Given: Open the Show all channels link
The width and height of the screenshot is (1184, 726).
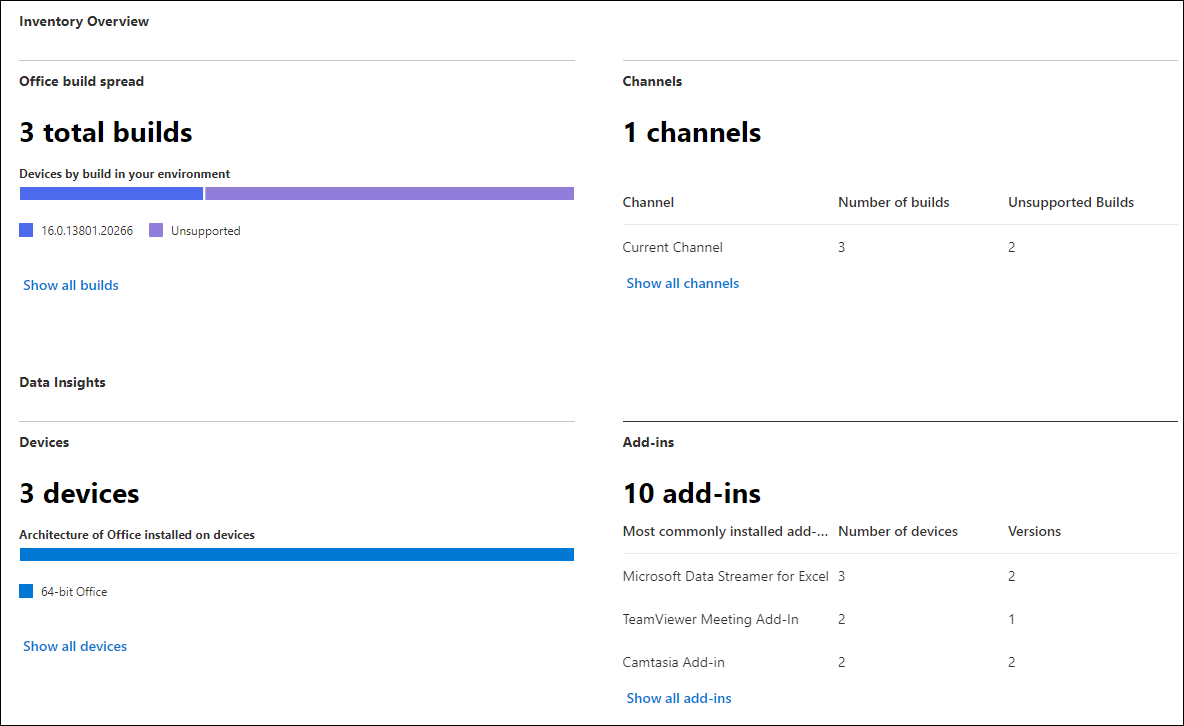Looking at the screenshot, I should click(x=683, y=283).
